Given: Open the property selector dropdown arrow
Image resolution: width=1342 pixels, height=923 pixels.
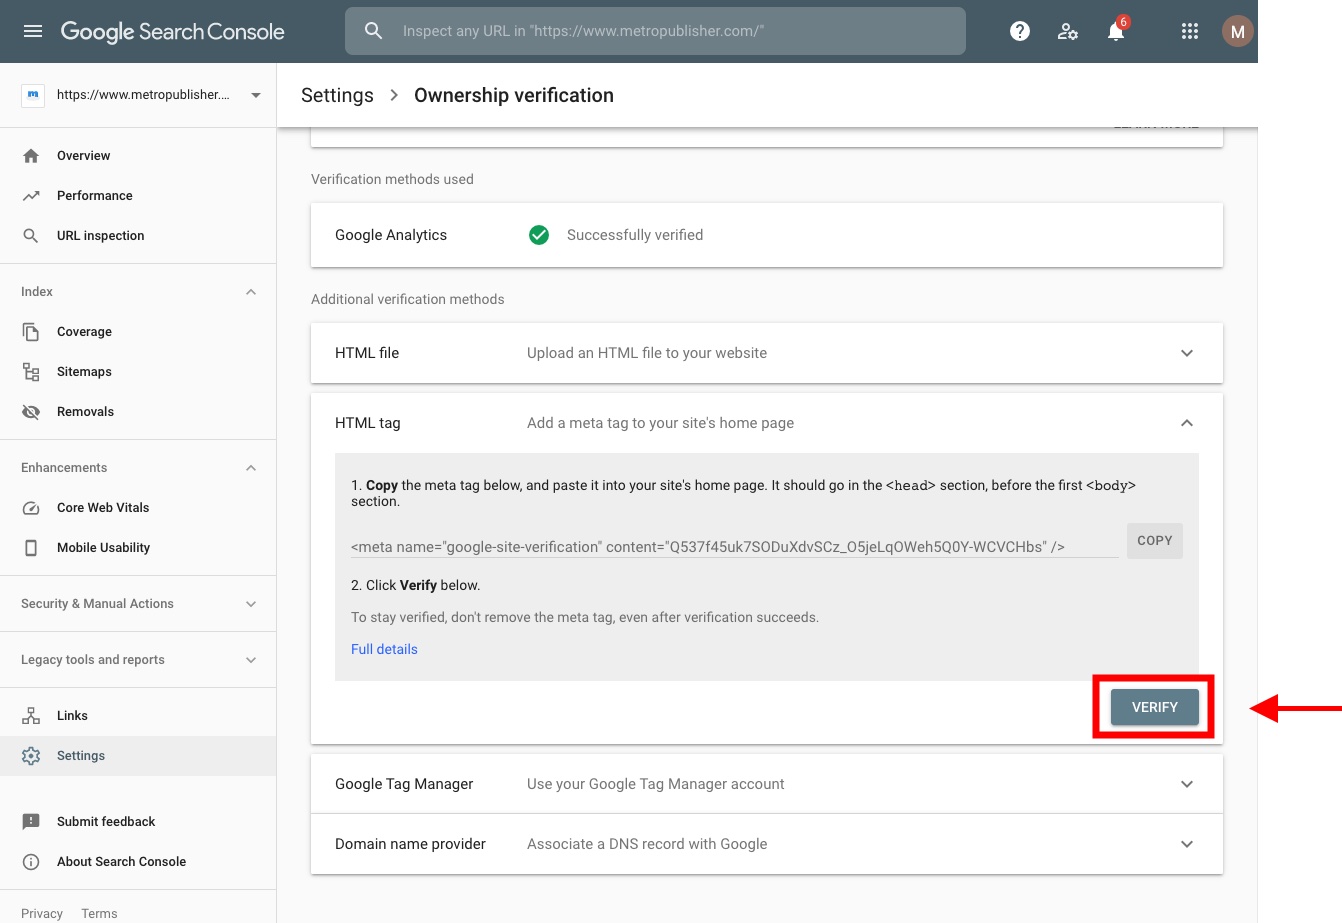Looking at the screenshot, I should tap(256, 95).
